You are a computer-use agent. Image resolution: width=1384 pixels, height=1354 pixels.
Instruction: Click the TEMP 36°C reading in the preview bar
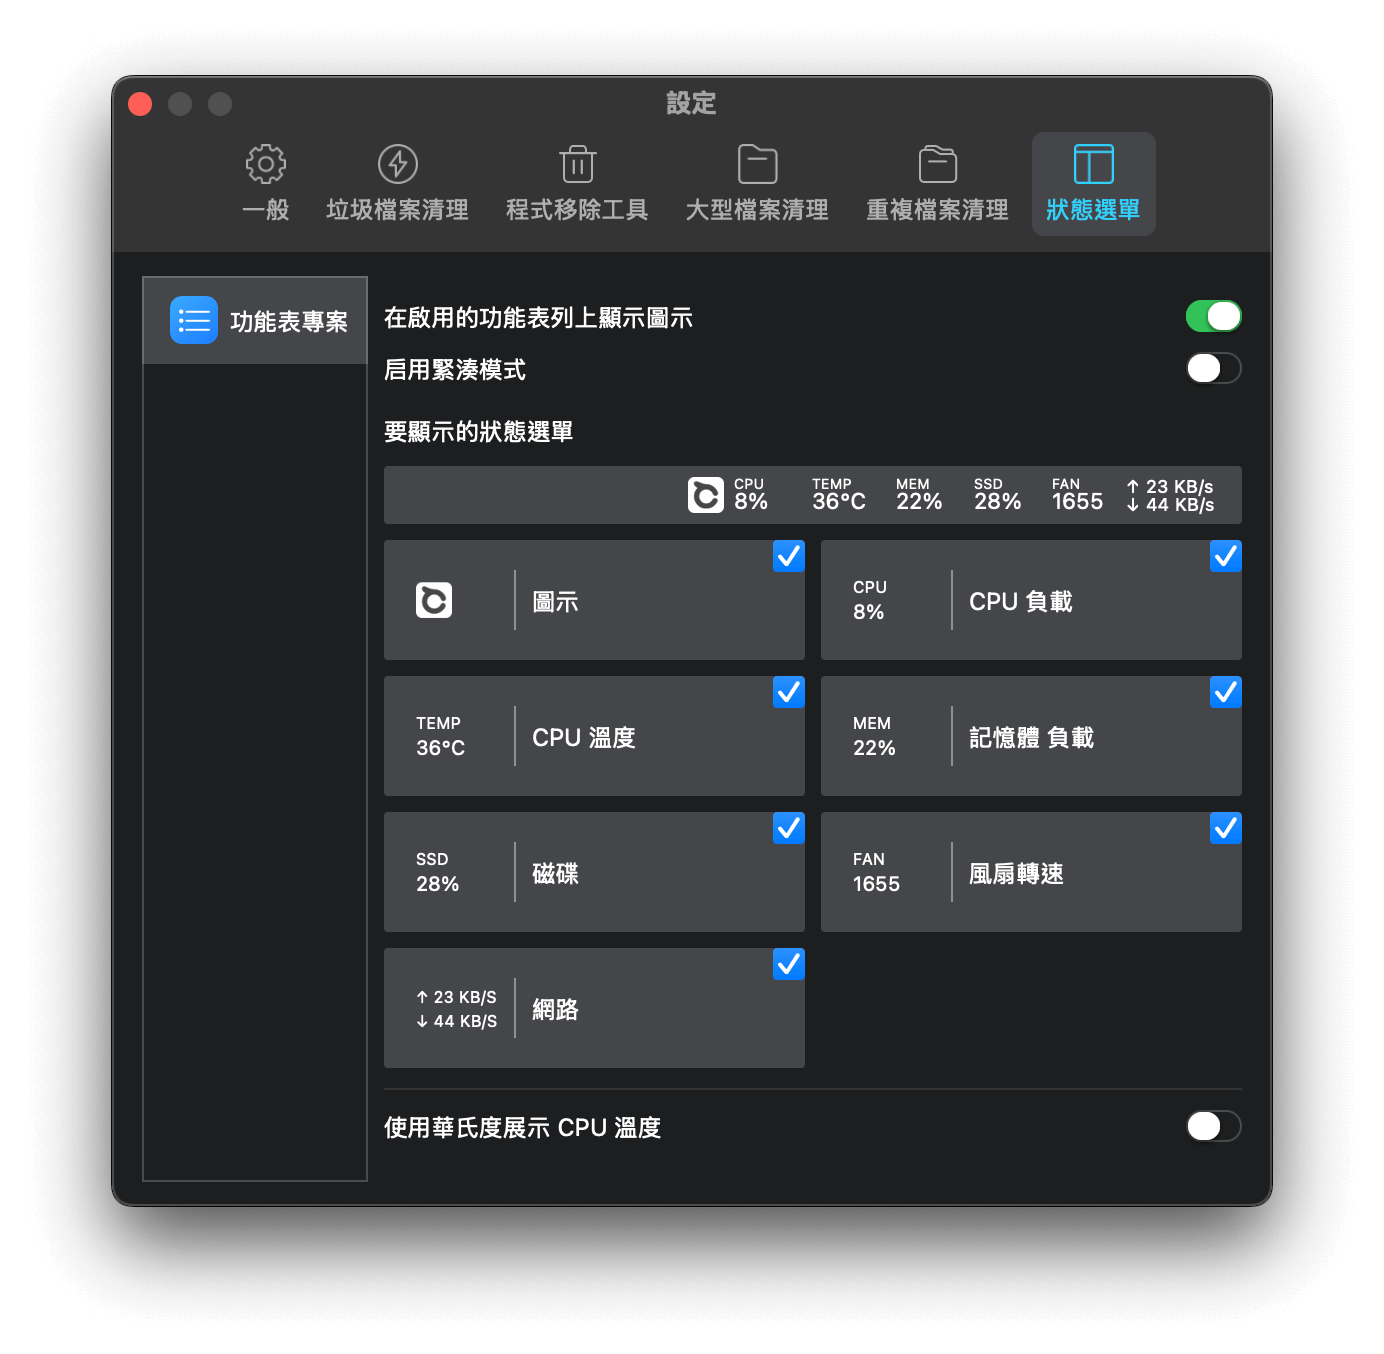839,495
